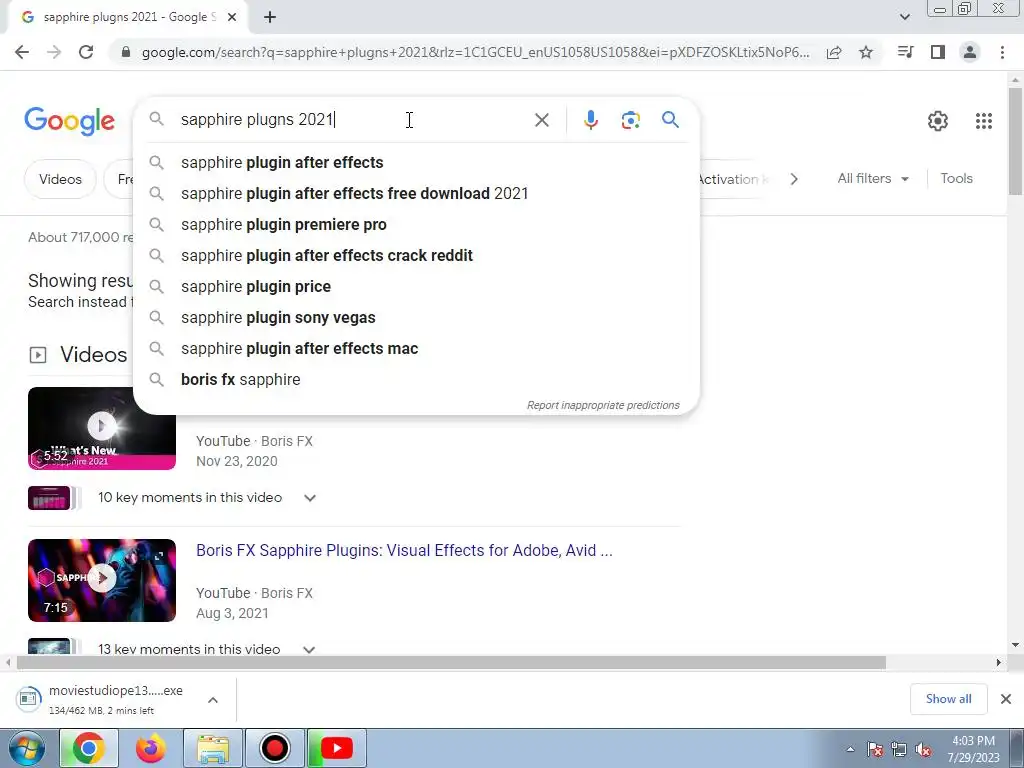This screenshot has width=1024, height=768.
Task: Click the vertical scrollbar thumb
Action: [1016, 140]
